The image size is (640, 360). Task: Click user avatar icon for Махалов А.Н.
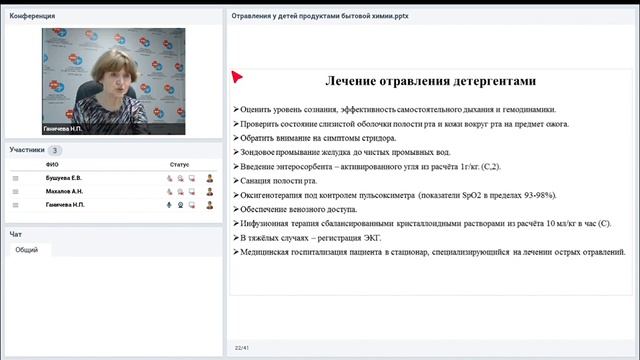point(210,191)
